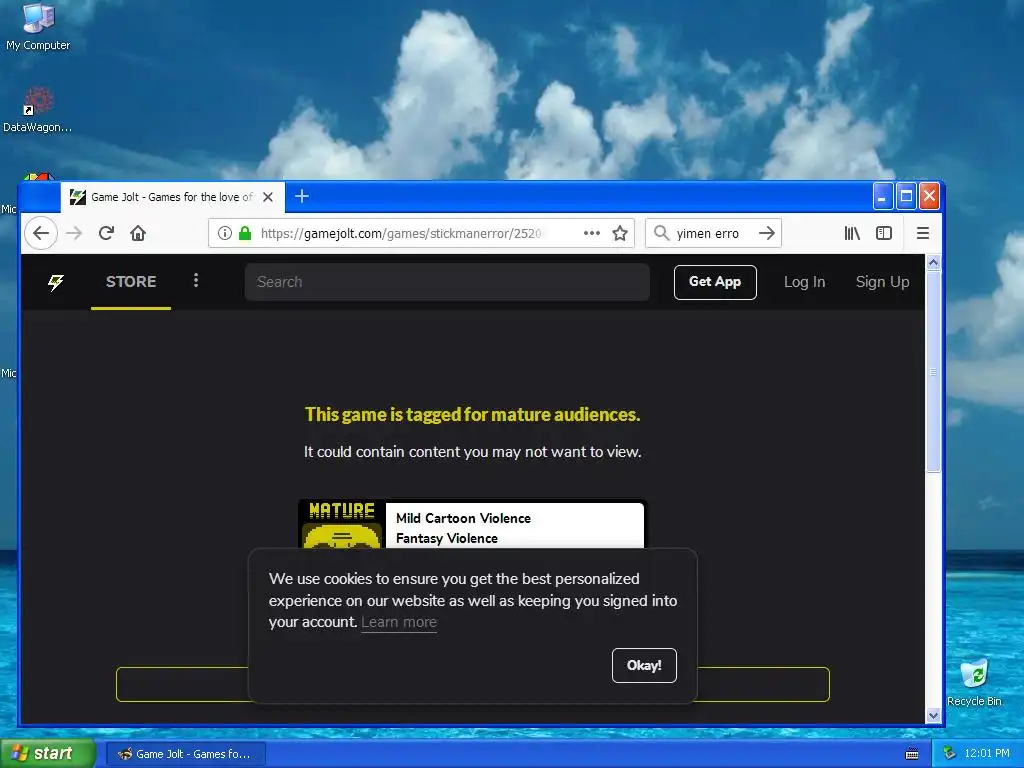Reload the current page
This screenshot has width=1024, height=768.
tap(106, 233)
